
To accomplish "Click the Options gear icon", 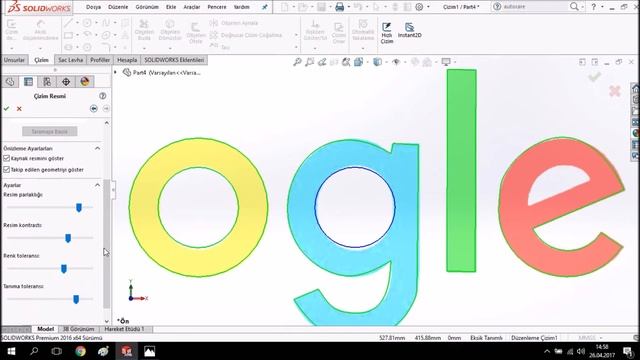I will pos(419,7).
